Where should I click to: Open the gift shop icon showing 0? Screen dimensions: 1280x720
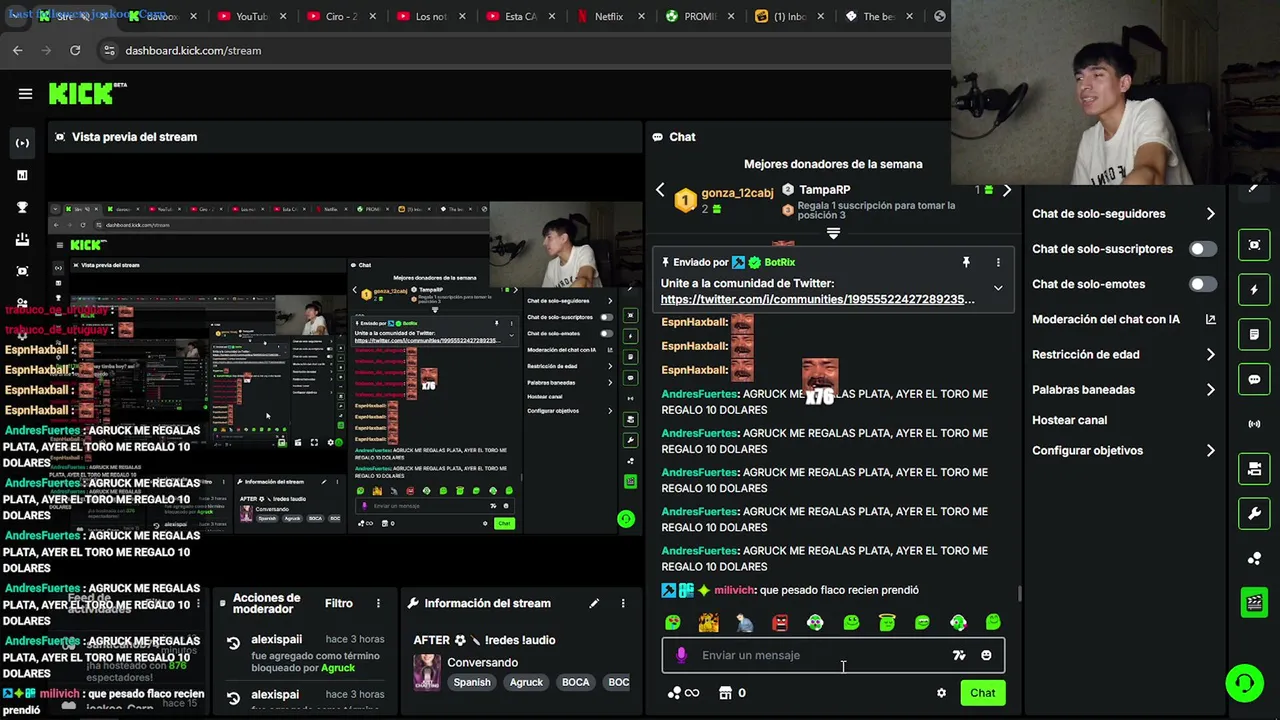click(732, 693)
